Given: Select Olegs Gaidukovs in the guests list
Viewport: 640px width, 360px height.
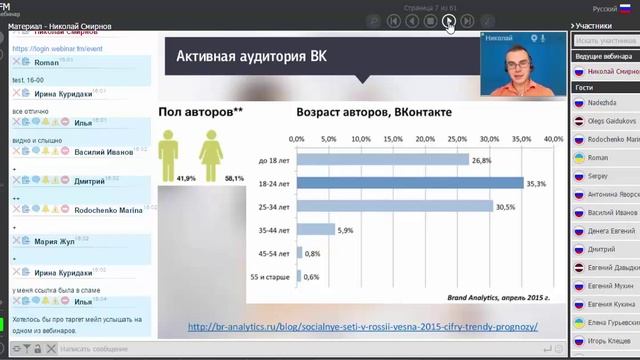Looking at the screenshot, I should (606, 121).
